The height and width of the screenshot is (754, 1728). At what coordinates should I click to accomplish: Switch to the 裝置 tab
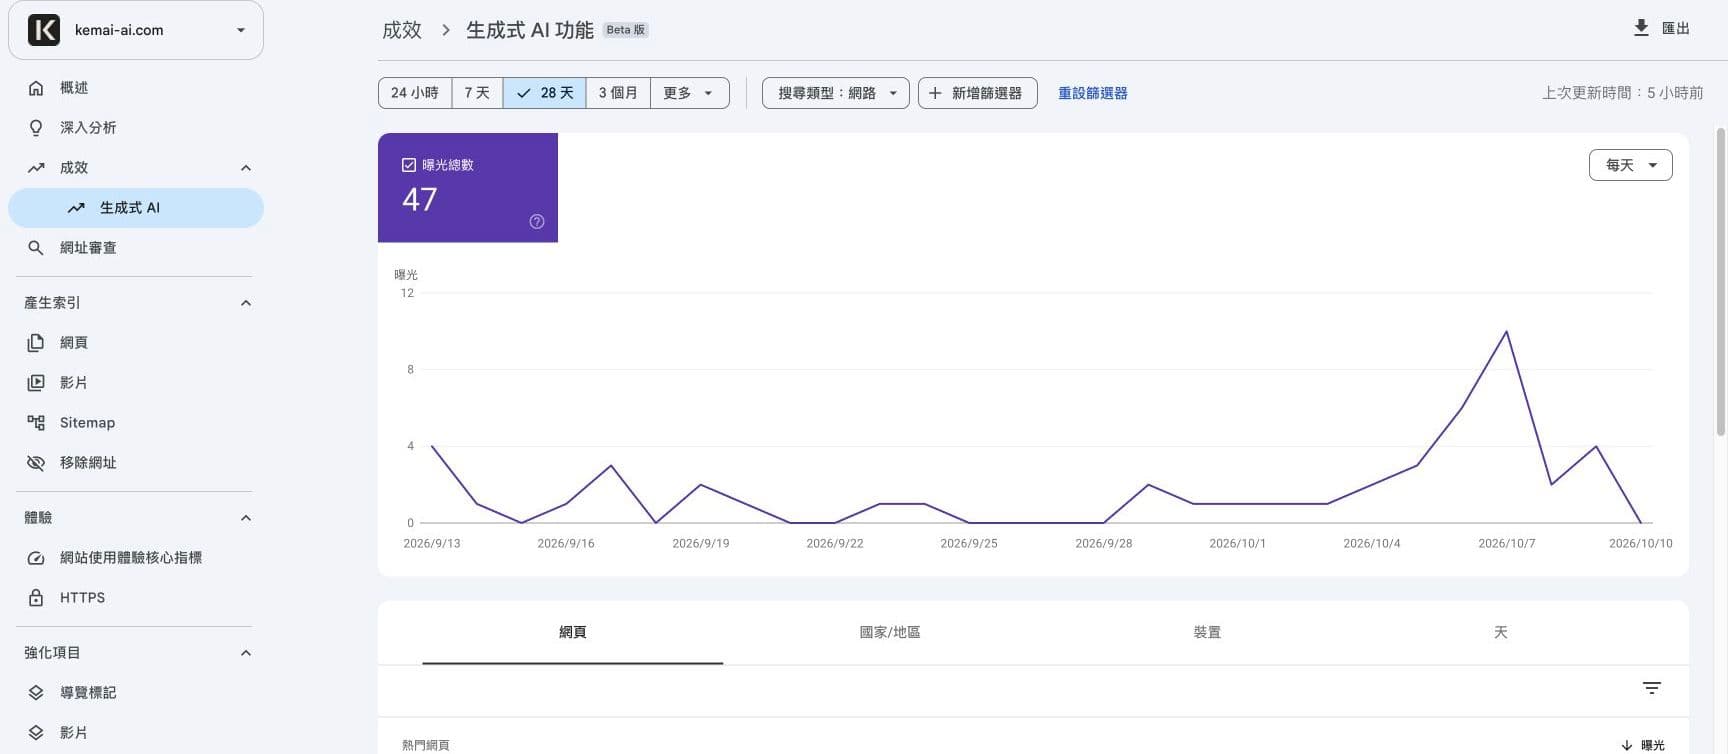click(x=1207, y=633)
